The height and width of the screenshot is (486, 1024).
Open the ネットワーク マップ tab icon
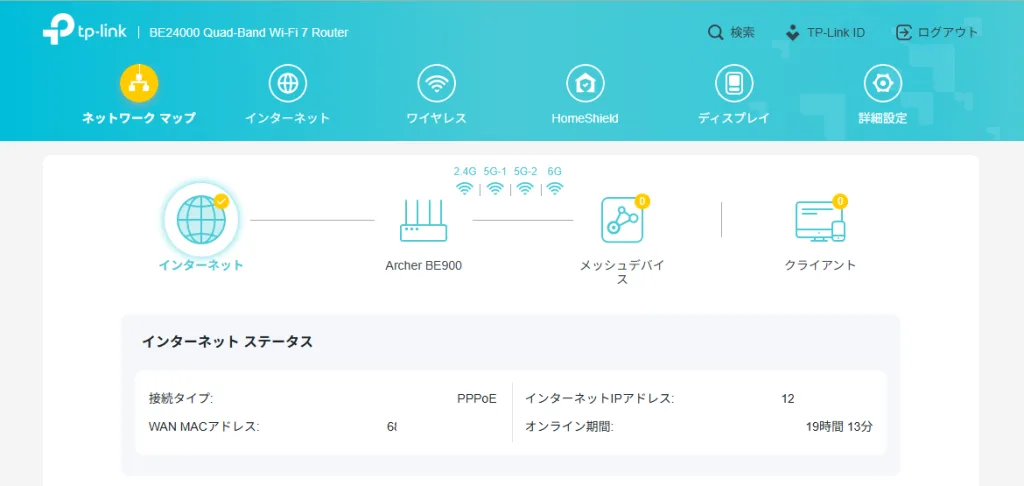point(139,84)
